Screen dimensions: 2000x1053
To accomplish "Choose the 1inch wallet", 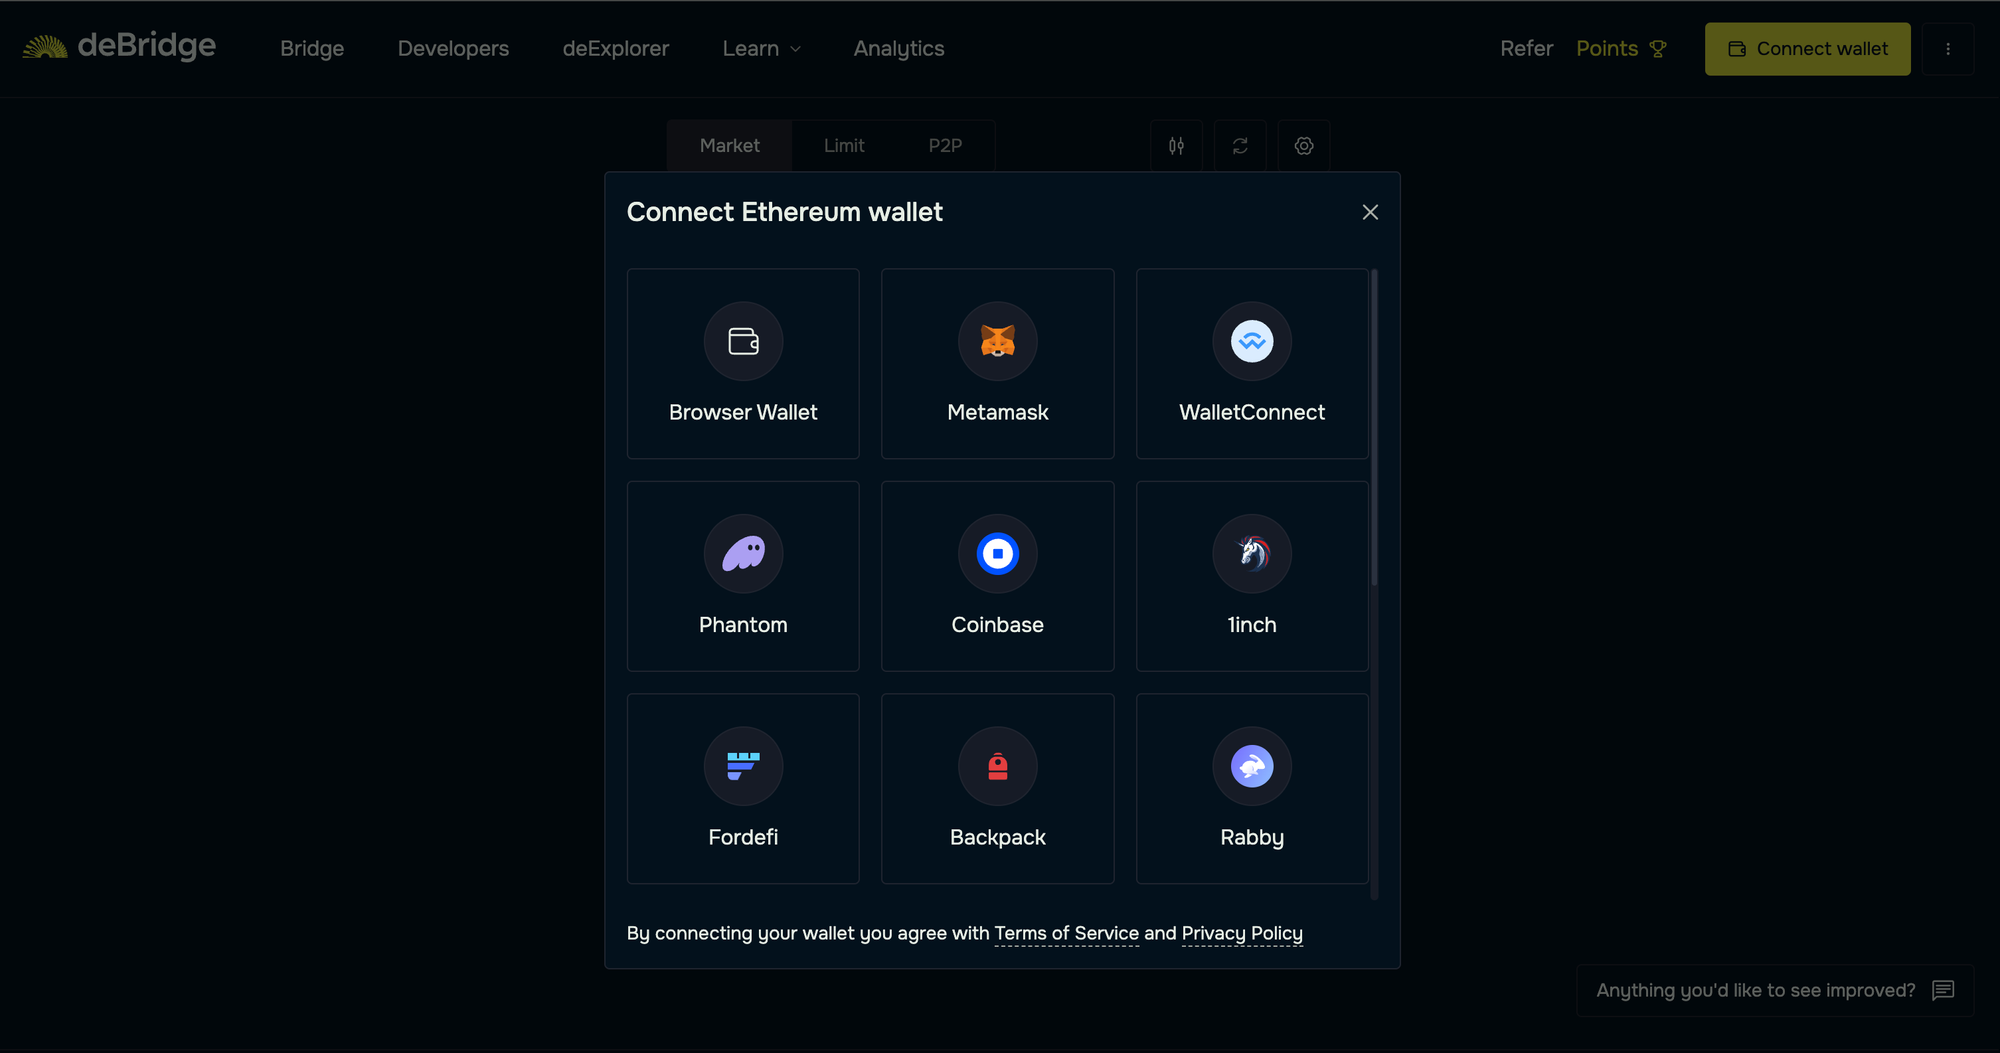I will click(1251, 576).
